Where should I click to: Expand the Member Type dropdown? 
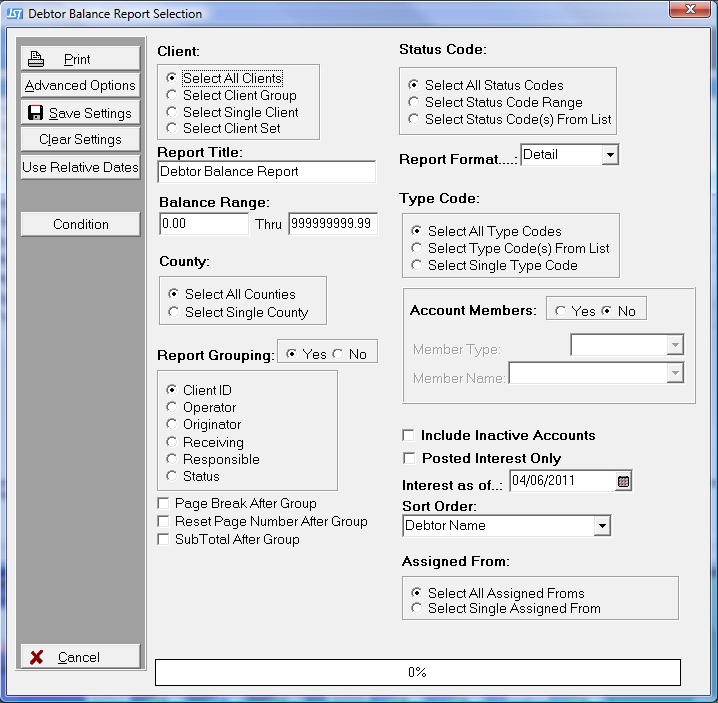[x=675, y=345]
